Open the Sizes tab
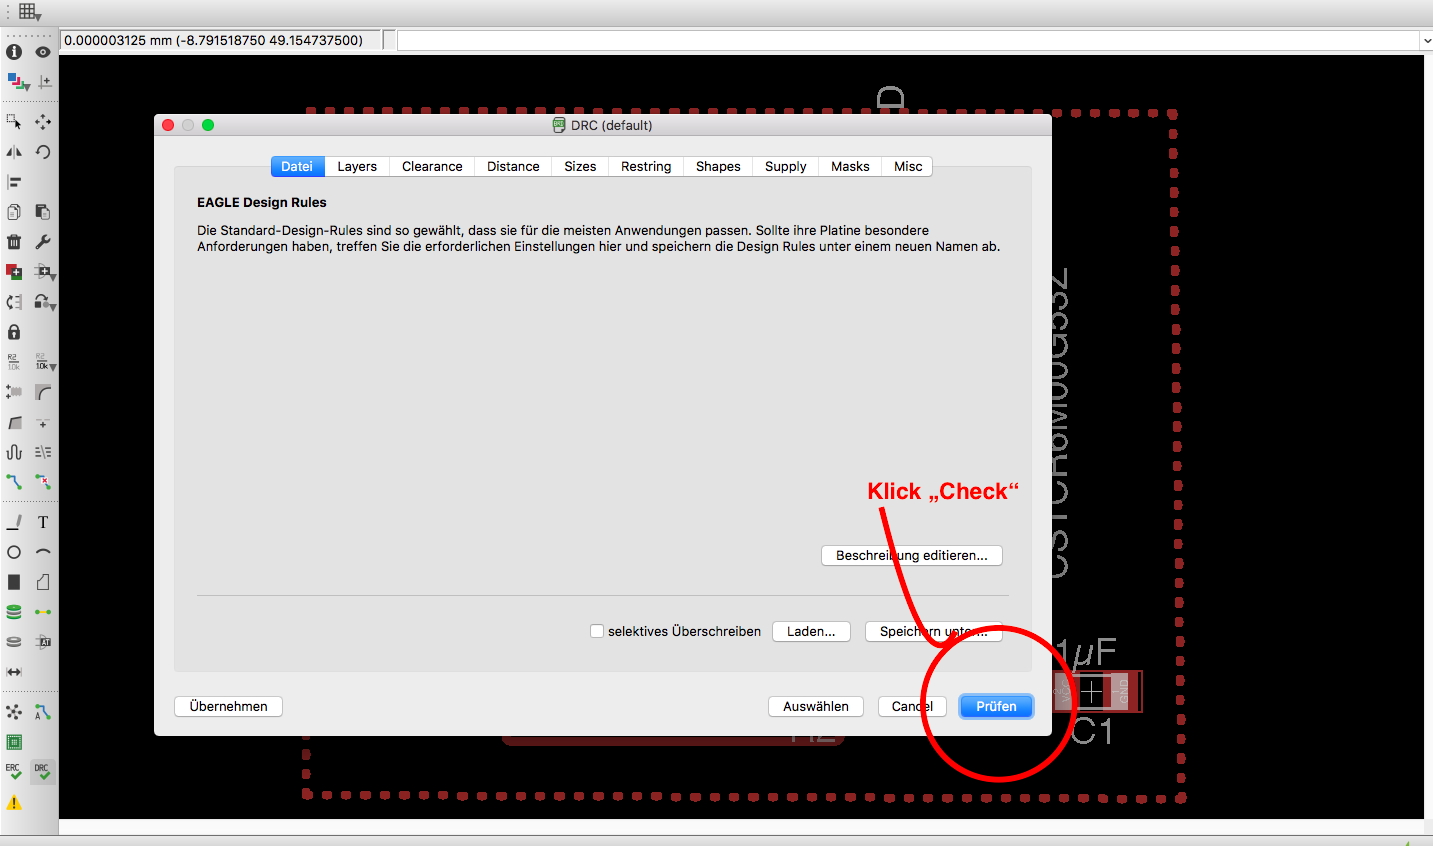This screenshot has height=846, width=1433. [580, 166]
